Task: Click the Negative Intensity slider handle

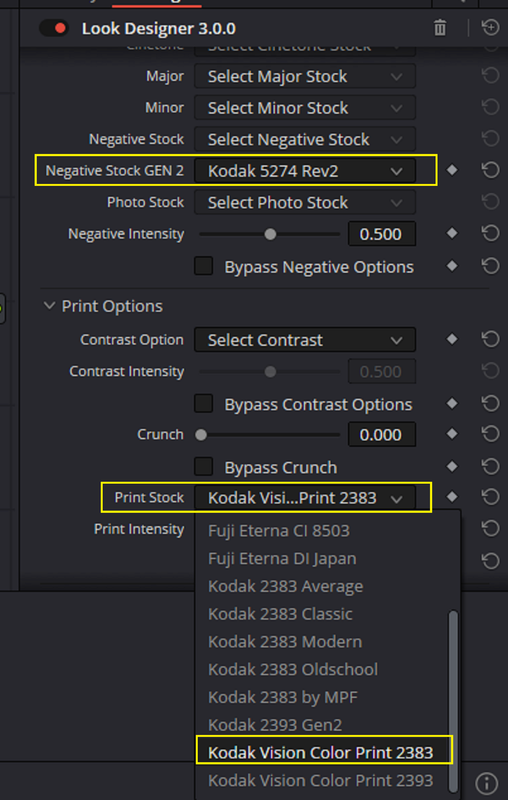Action: click(x=270, y=234)
